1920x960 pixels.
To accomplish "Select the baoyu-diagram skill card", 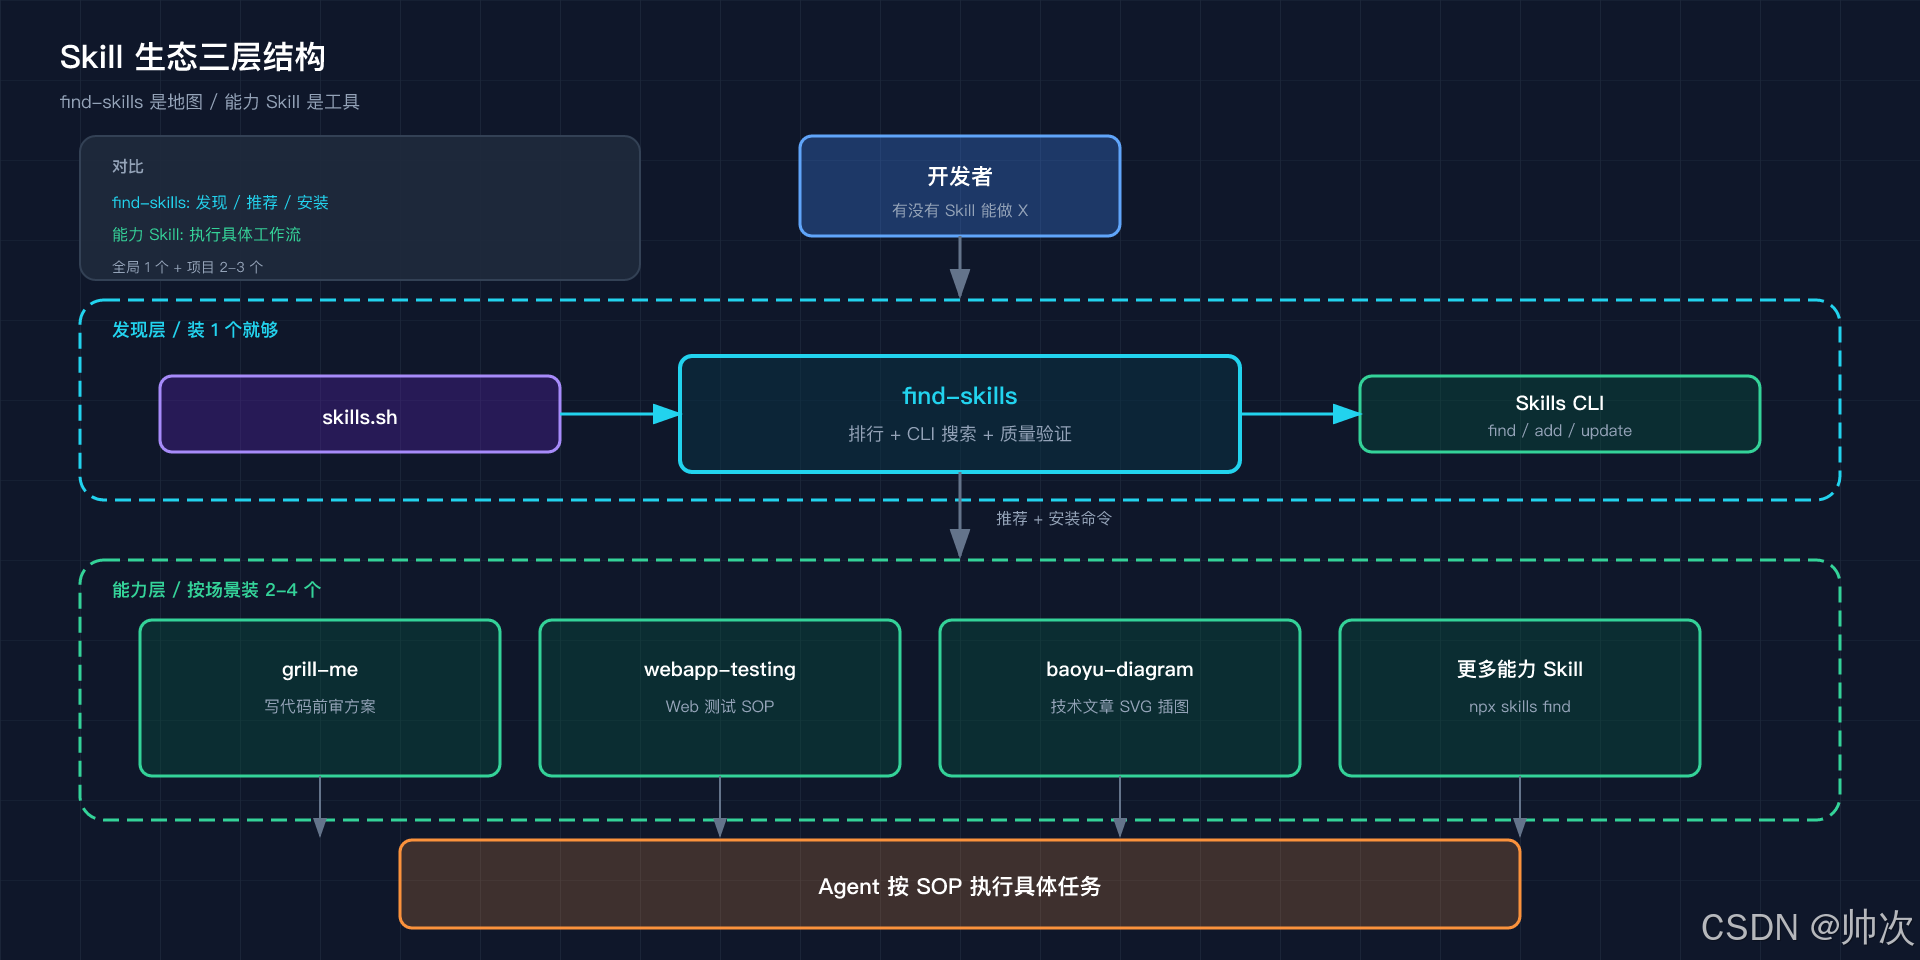I will coord(1120,698).
